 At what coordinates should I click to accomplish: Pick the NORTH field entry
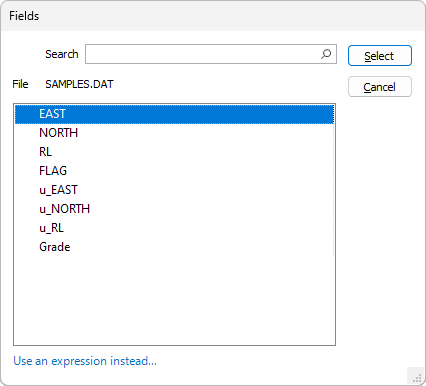(x=174, y=133)
